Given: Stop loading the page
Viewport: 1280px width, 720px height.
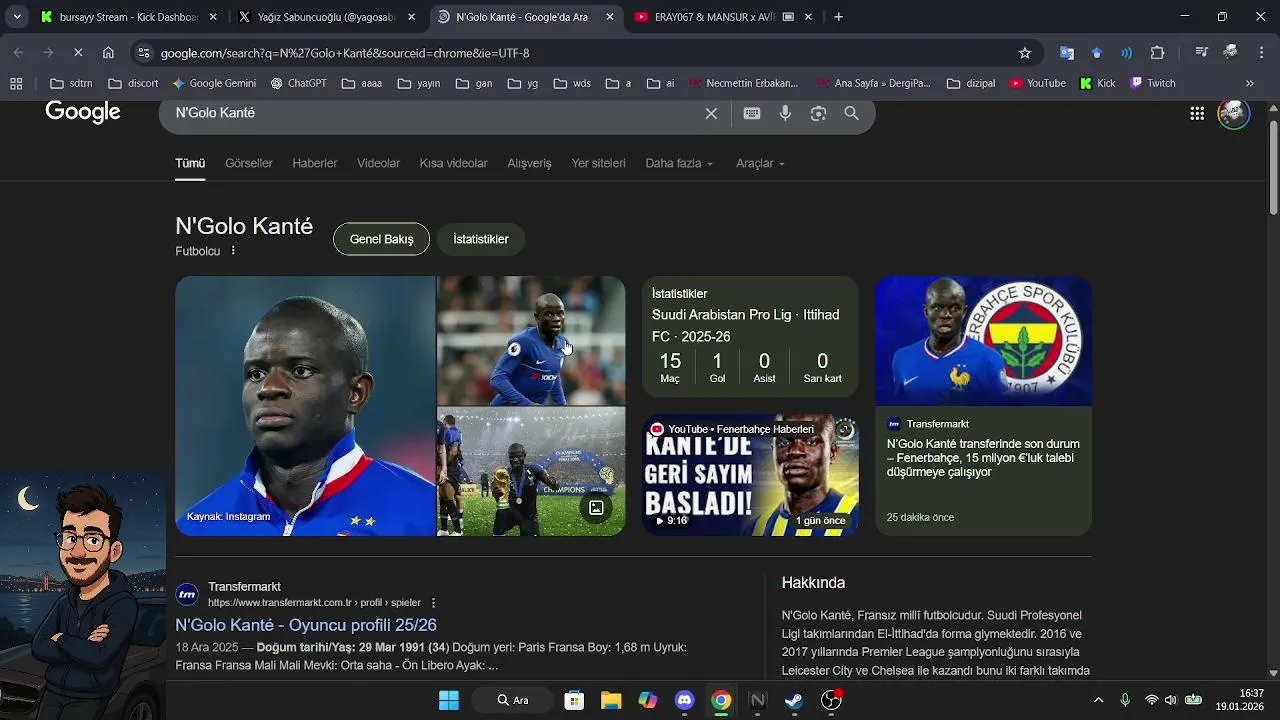Looking at the screenshot, I should 78,53.
